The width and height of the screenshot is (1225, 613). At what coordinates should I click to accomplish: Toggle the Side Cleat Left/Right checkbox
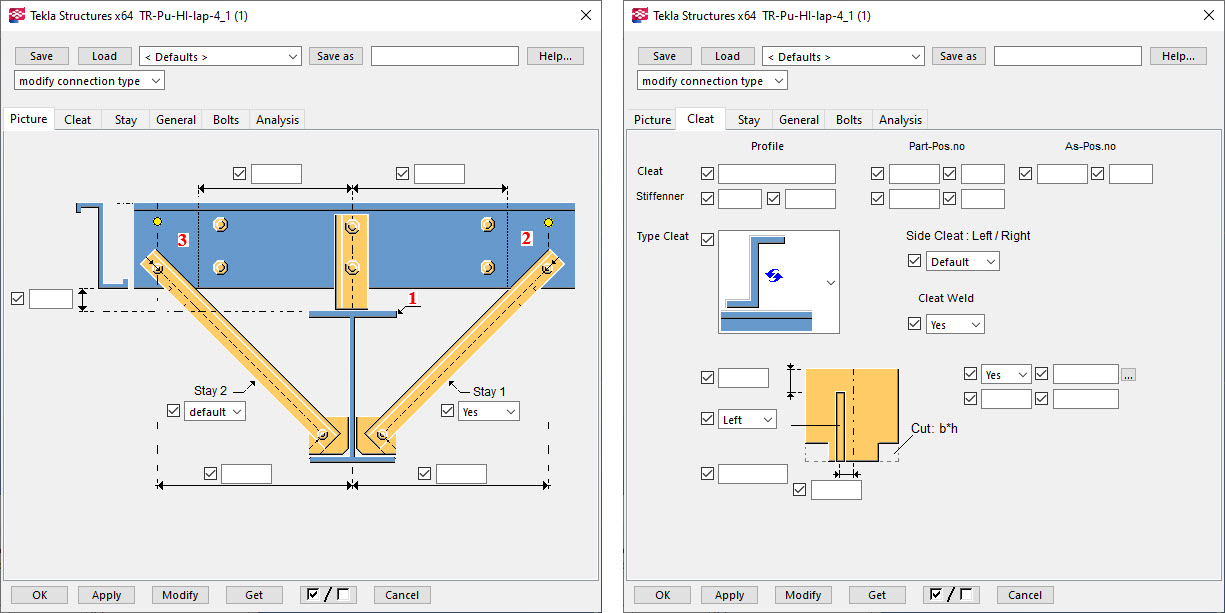[914, 261]
